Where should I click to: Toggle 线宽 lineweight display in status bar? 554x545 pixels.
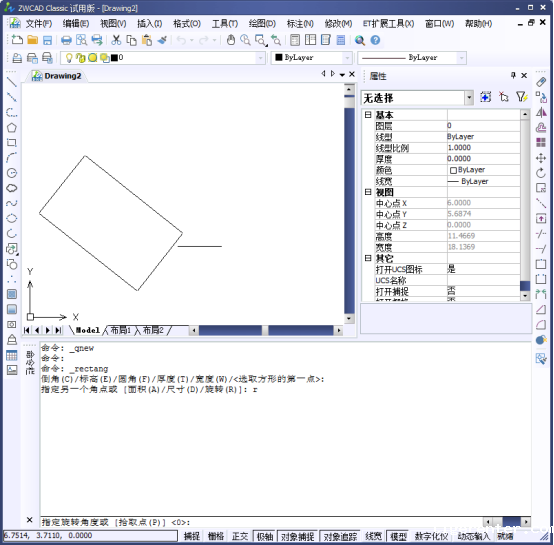pos(373,537)
